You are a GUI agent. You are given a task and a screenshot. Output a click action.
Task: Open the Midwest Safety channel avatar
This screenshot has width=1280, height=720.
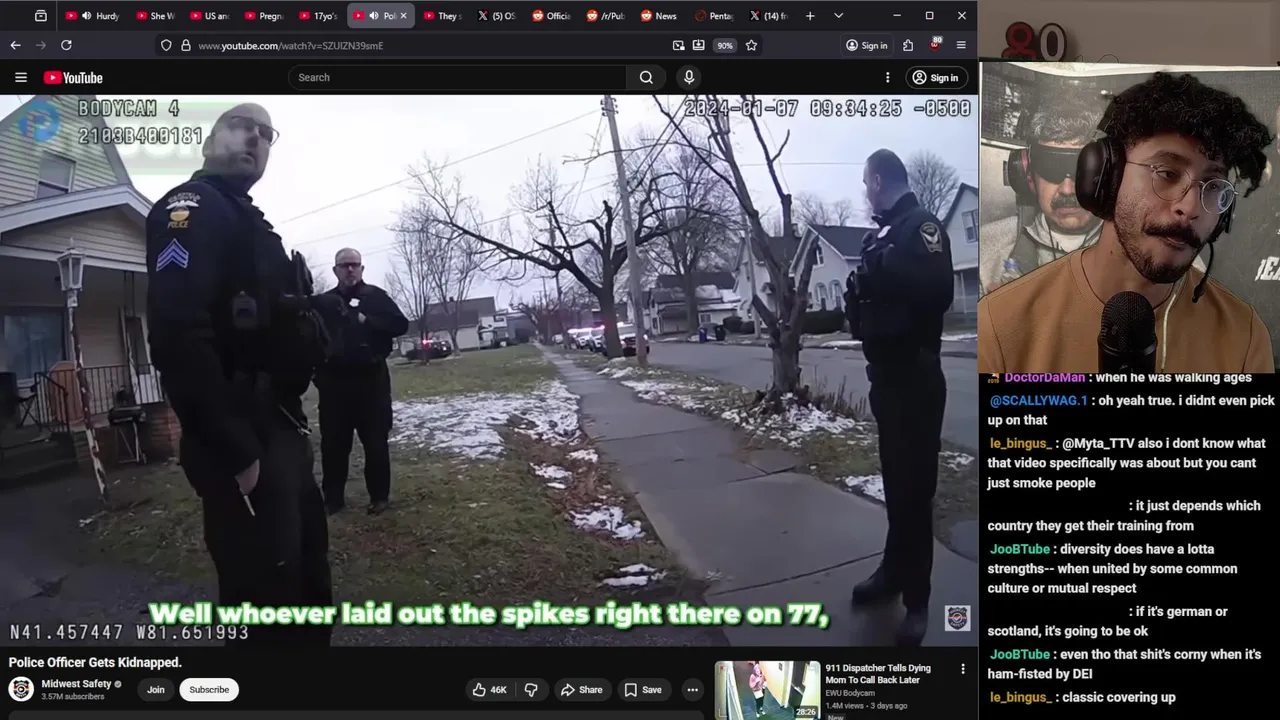pyautogui.click(x=21, y=689)
